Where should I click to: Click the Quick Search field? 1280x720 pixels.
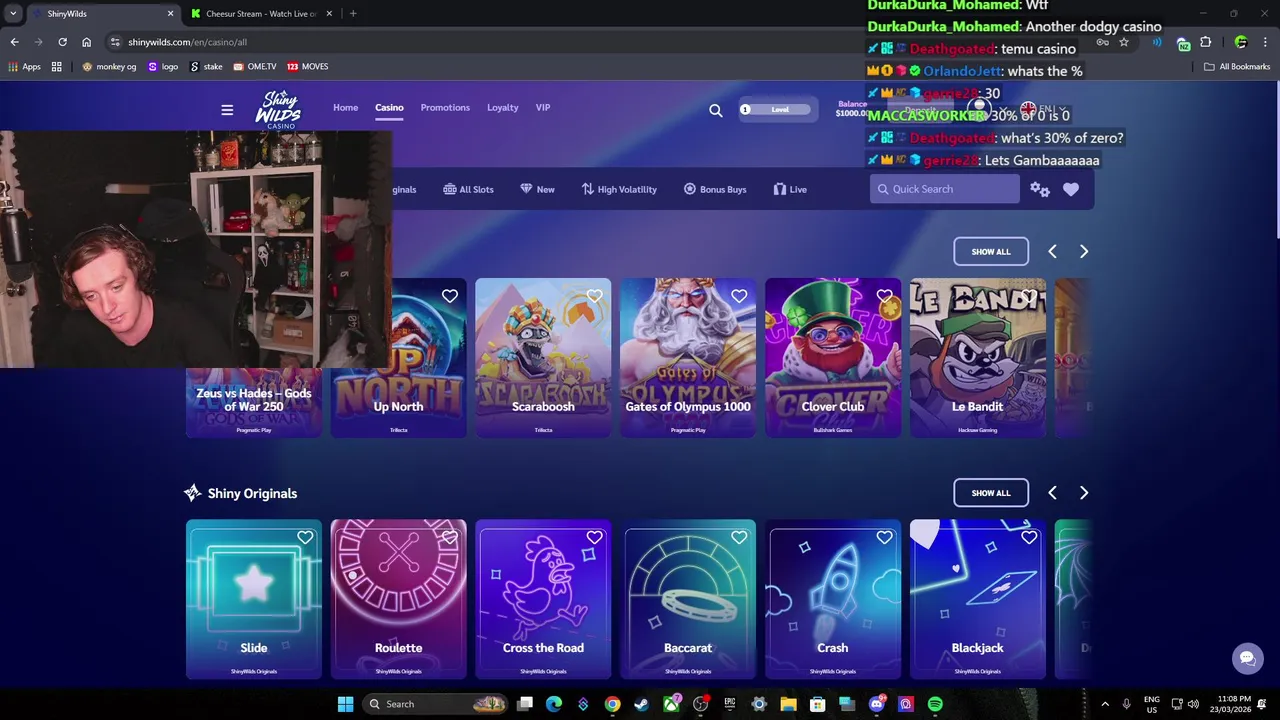[x=945, y=189]
